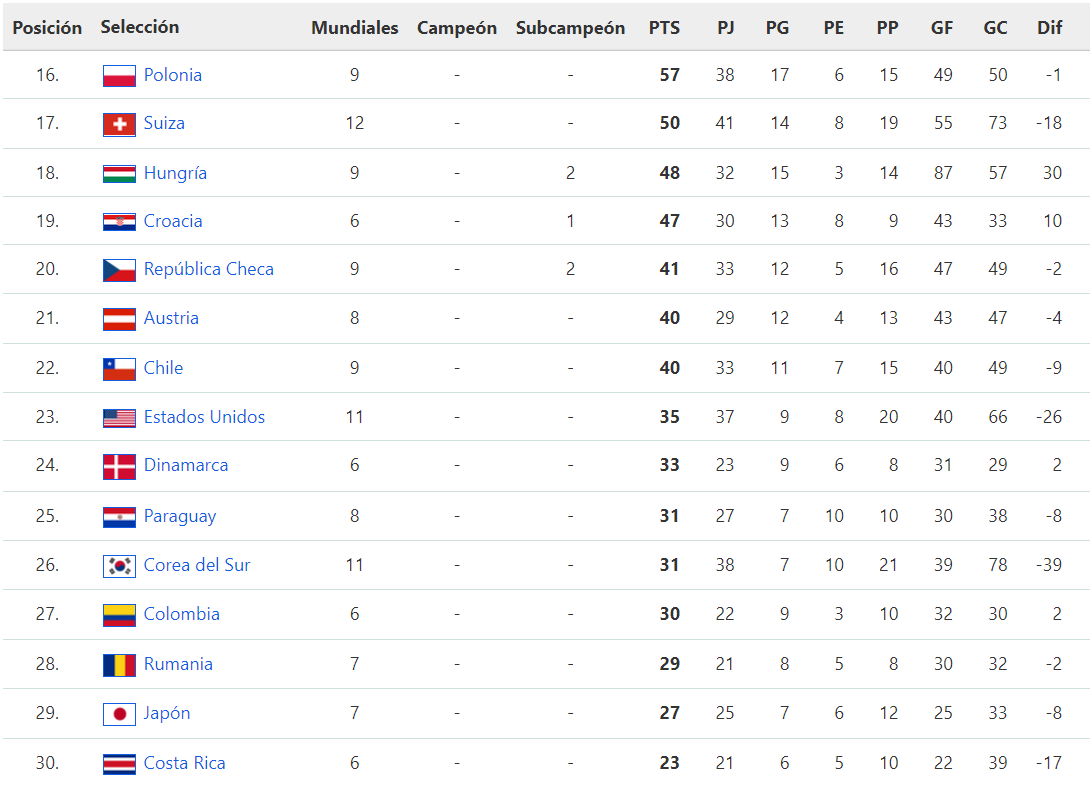Open the Rumania team link
Viewport: 1090px width, 785px height.
click(178, 664)
